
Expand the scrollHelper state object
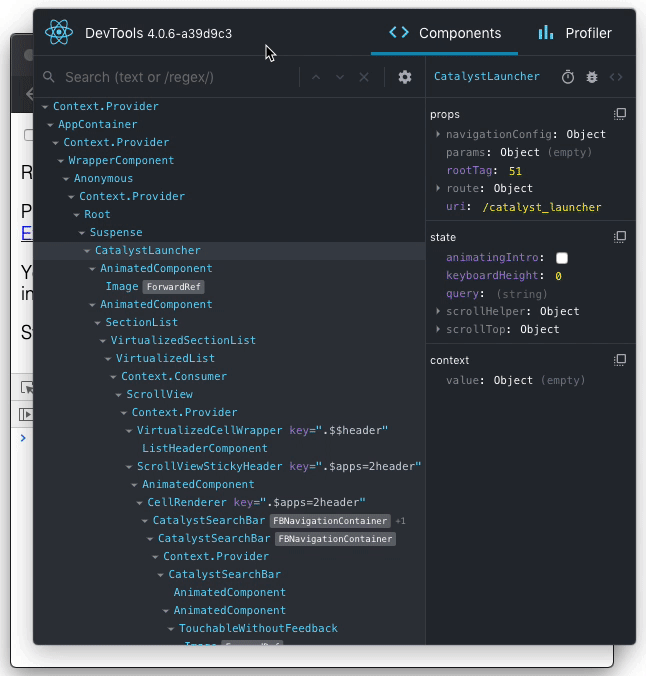(x=438, y=311)
